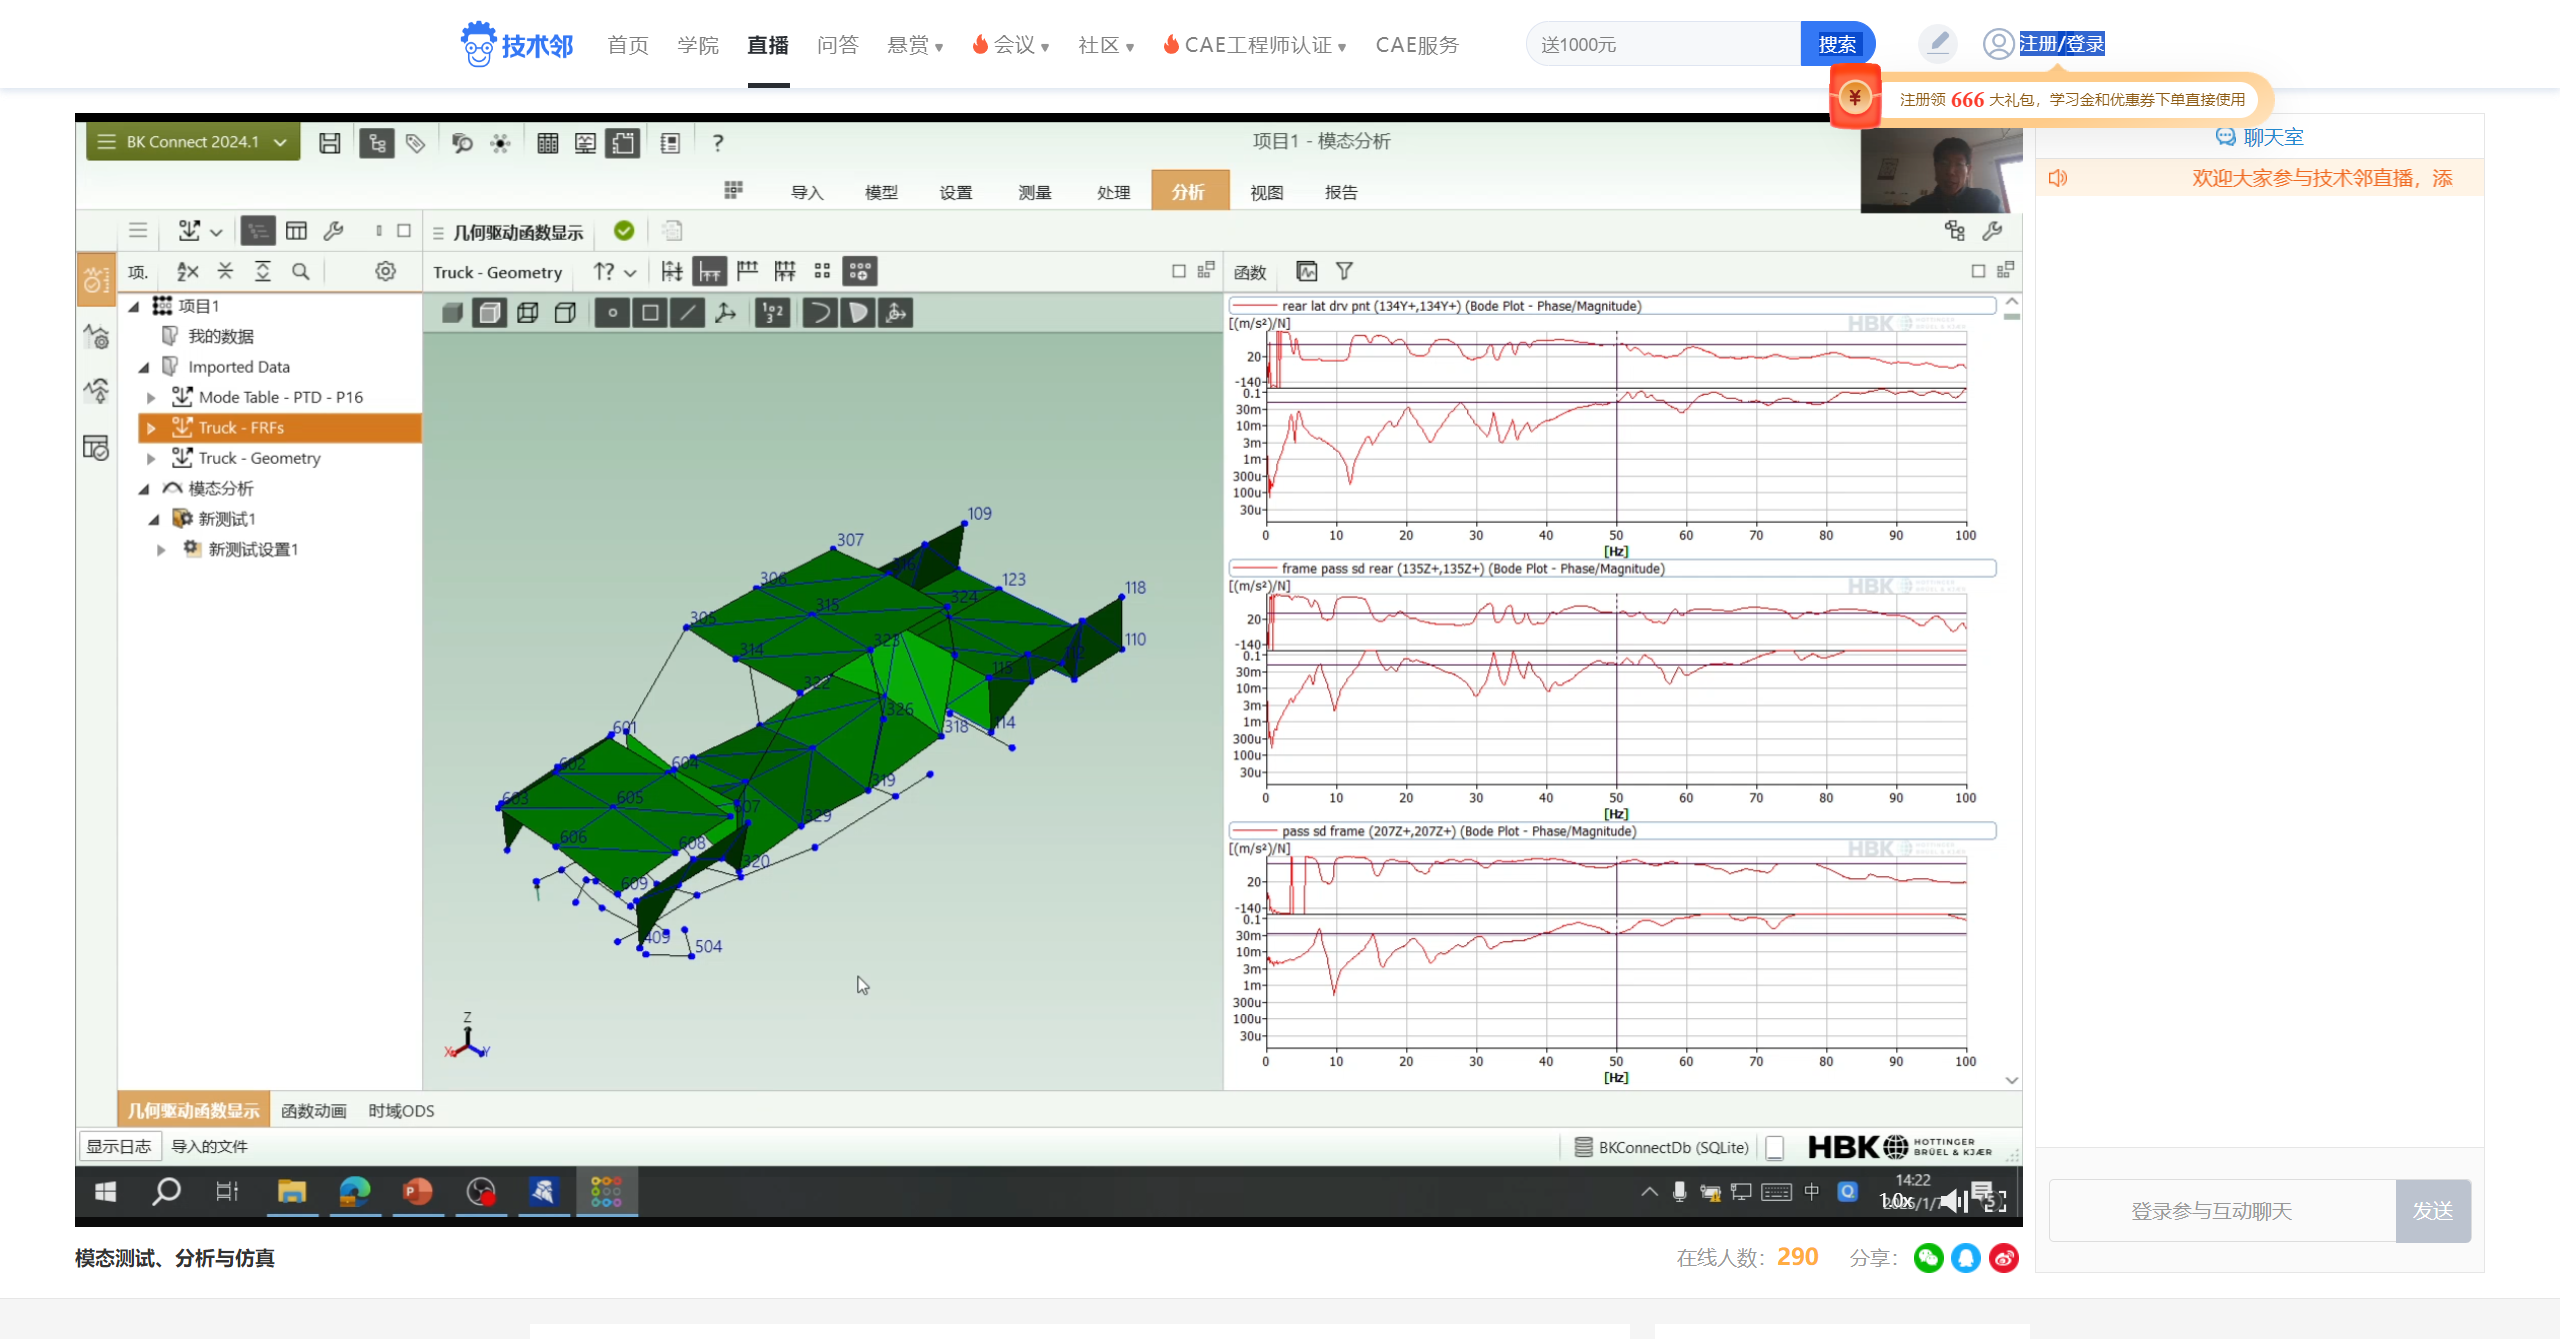
Task: Switch to the 分析 ribbon tab
Action: click(1189, 191)
